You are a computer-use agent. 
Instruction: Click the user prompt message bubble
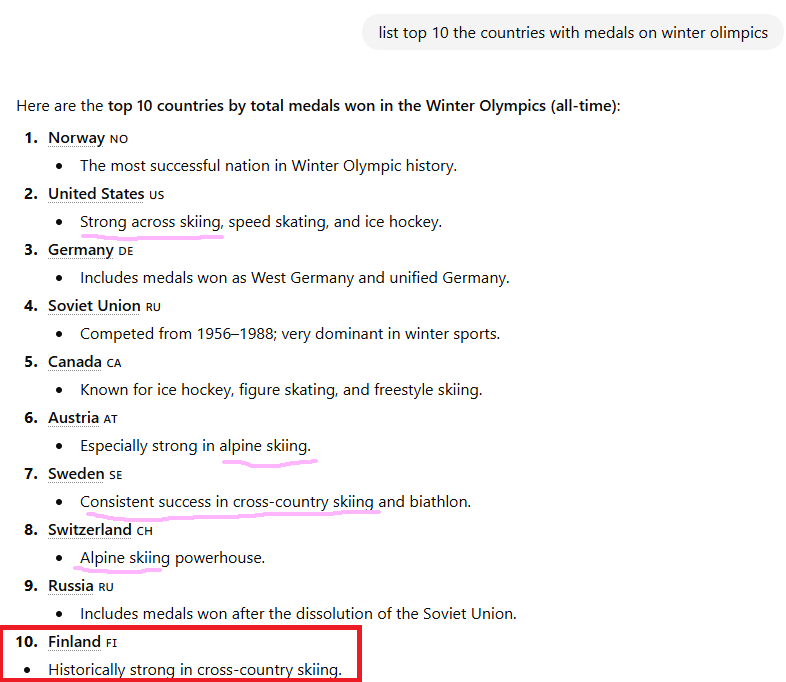coord(573,33)
